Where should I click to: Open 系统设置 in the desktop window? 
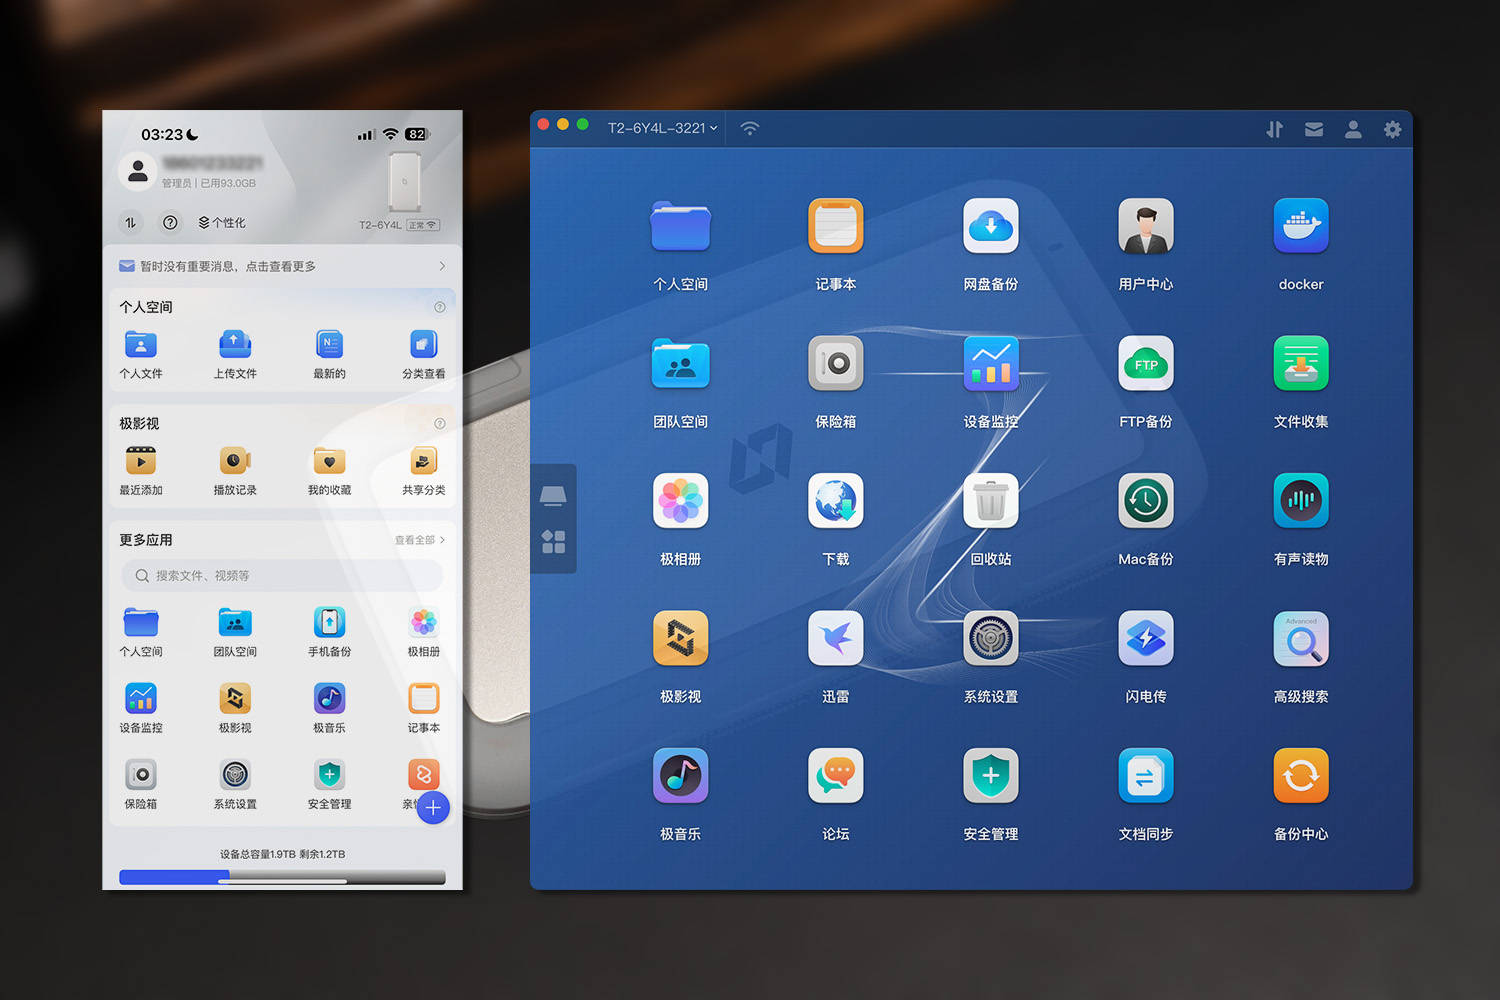click(x=990, y=638)
